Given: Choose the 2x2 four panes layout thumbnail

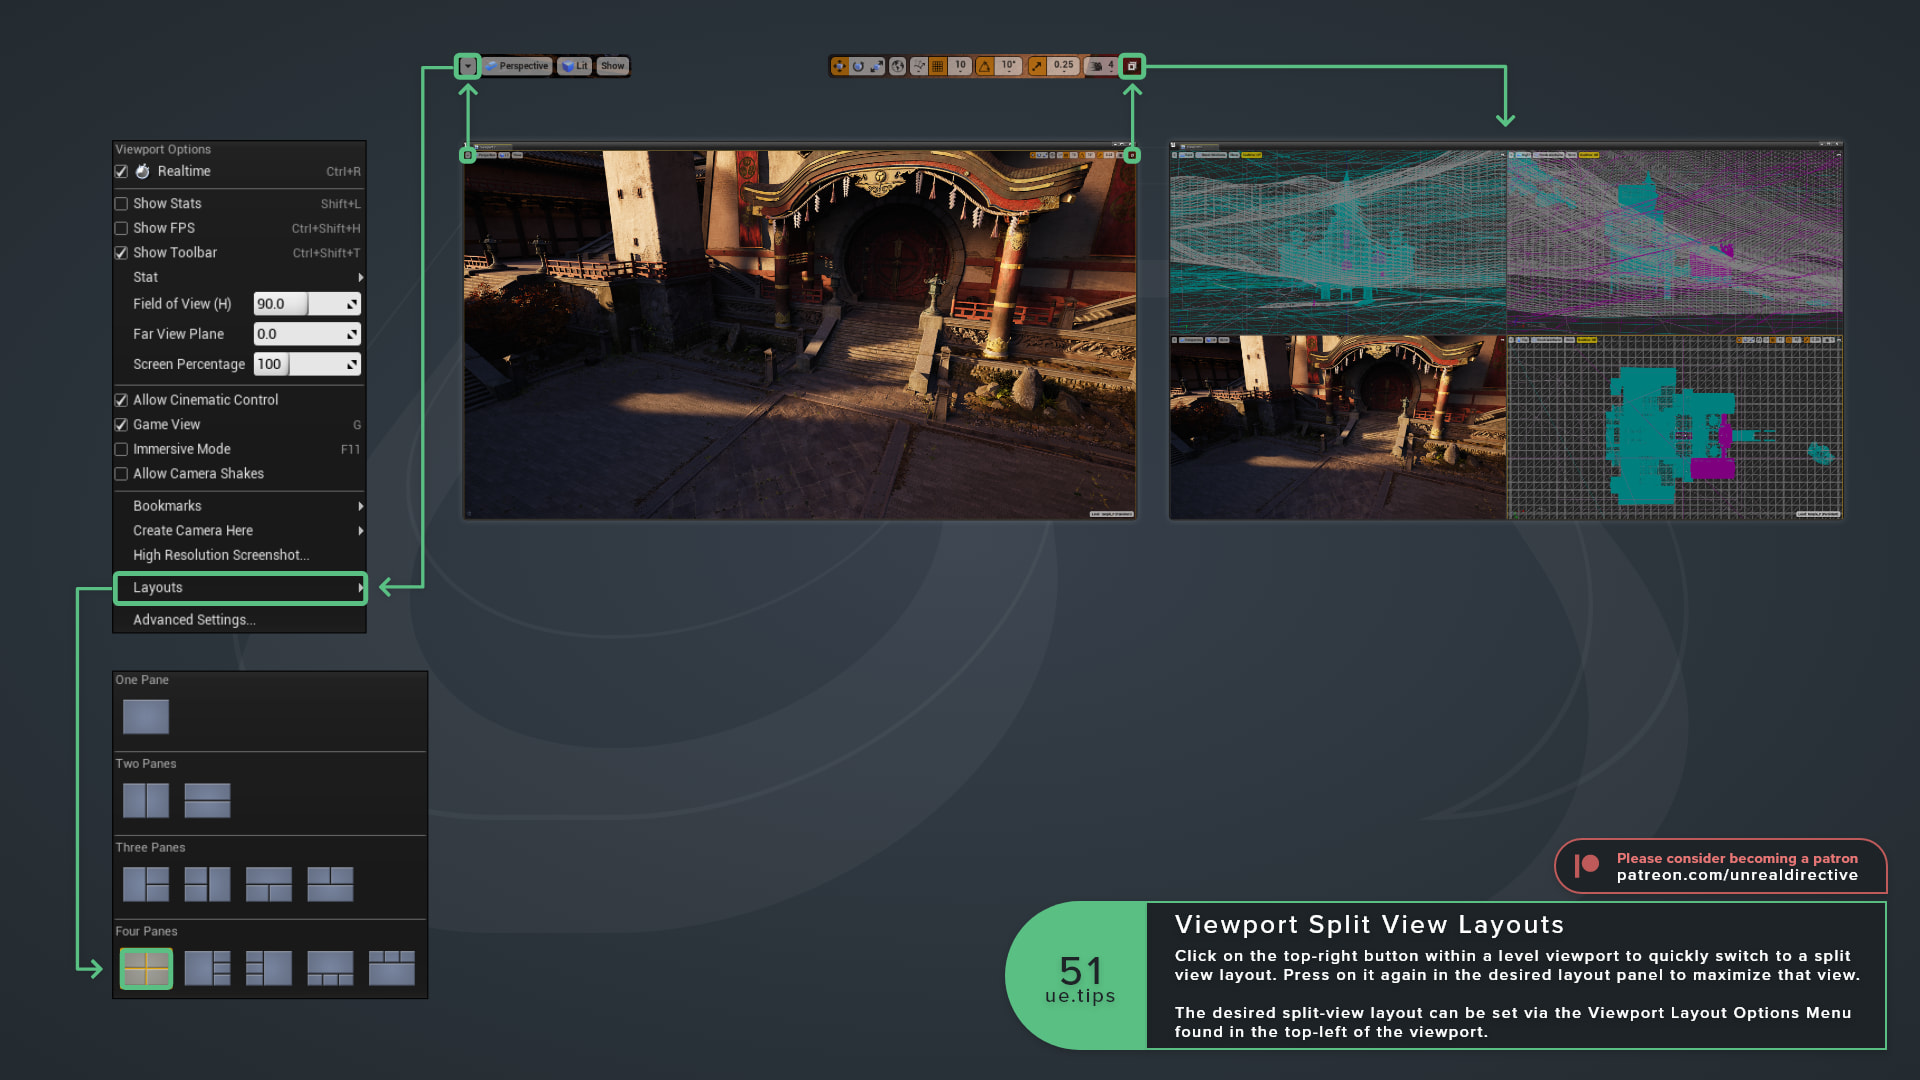Looking at the screenshot, I should coord(146,969).
